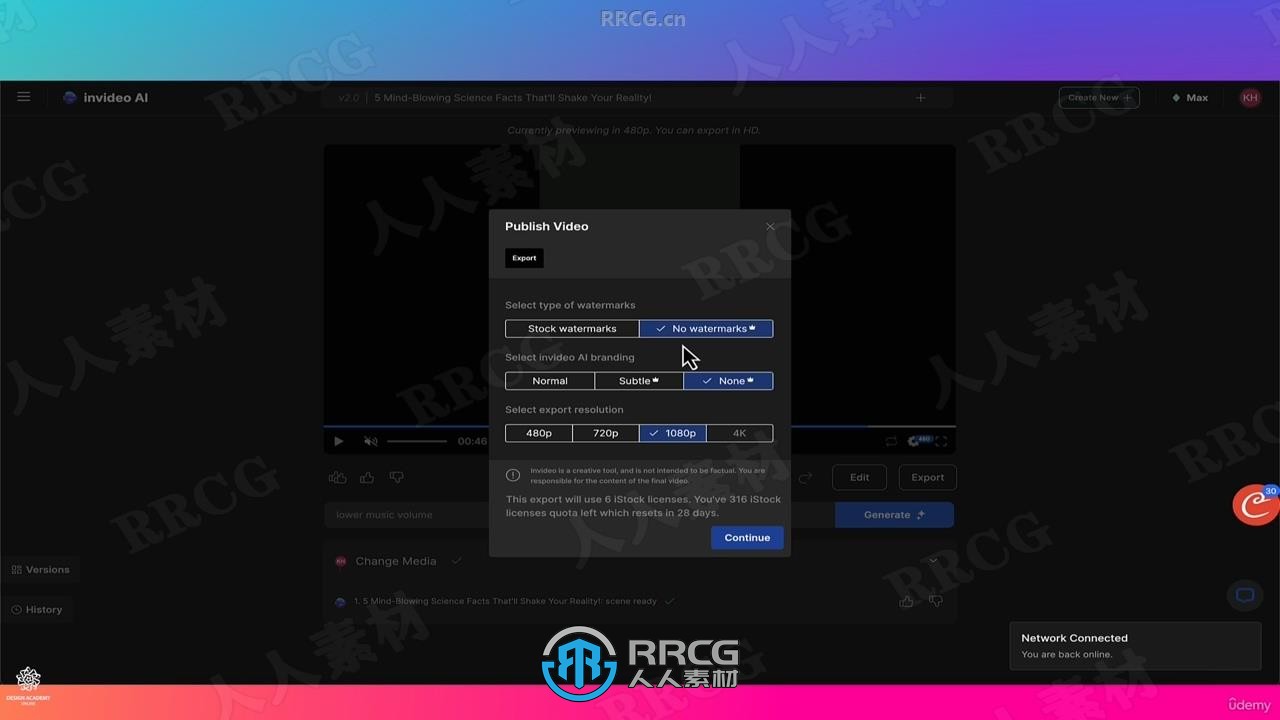Unmute the video player
This screenshot has height=720, width=1280.
(371, 441)
